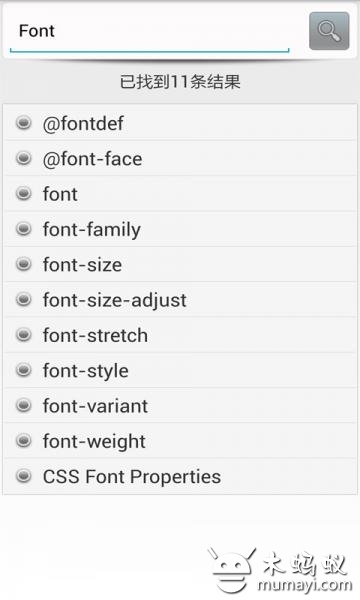The width and height of the screenshot is (360, 600).
Task: Click the bullet icon beside @fontdef
Action: click(24, 123)
